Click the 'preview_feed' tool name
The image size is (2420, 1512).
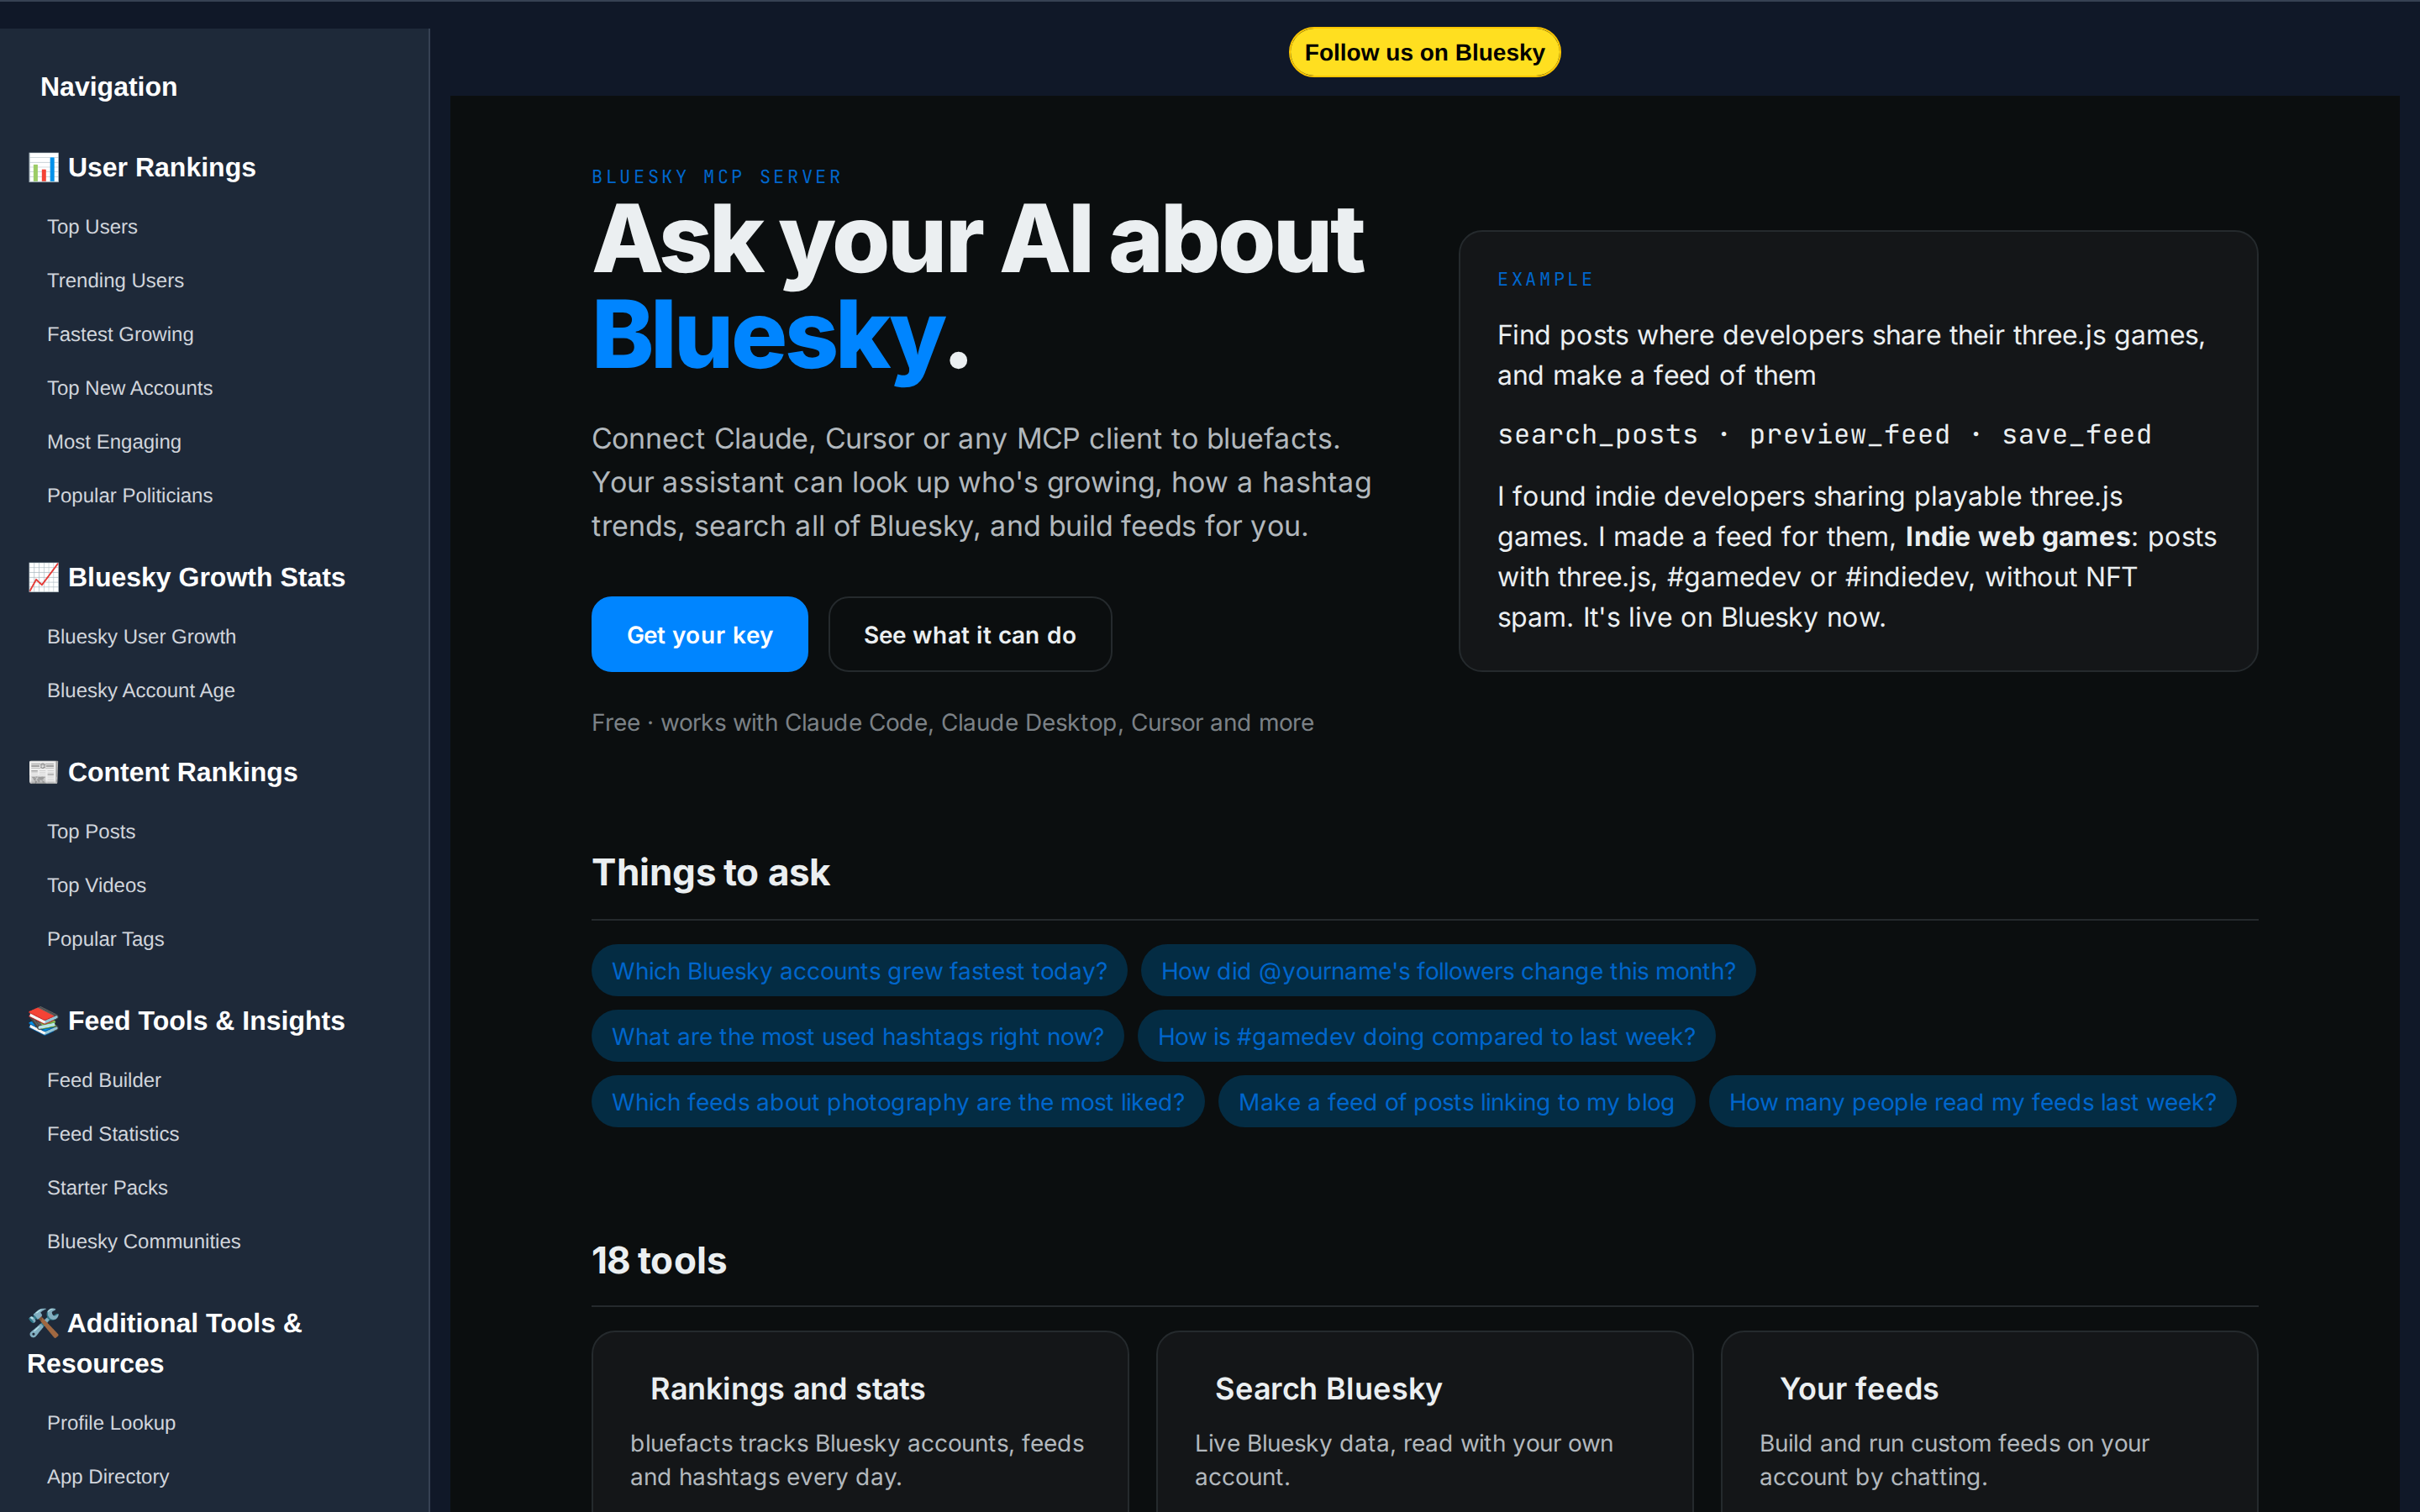[1849, 434]
